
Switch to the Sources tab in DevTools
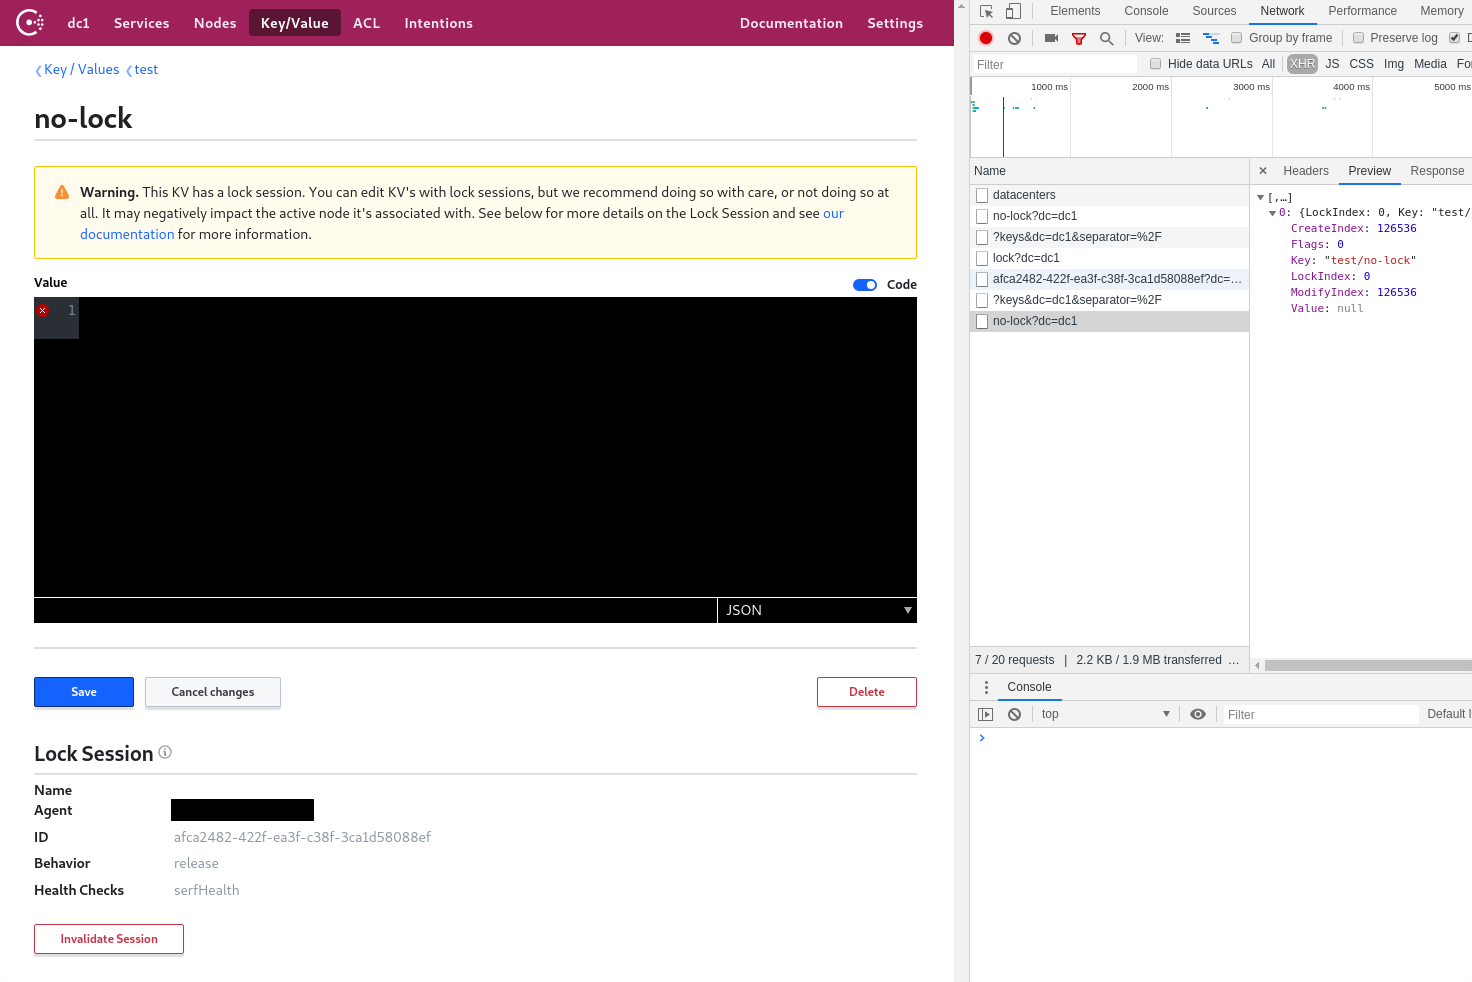coord(1214,10)
